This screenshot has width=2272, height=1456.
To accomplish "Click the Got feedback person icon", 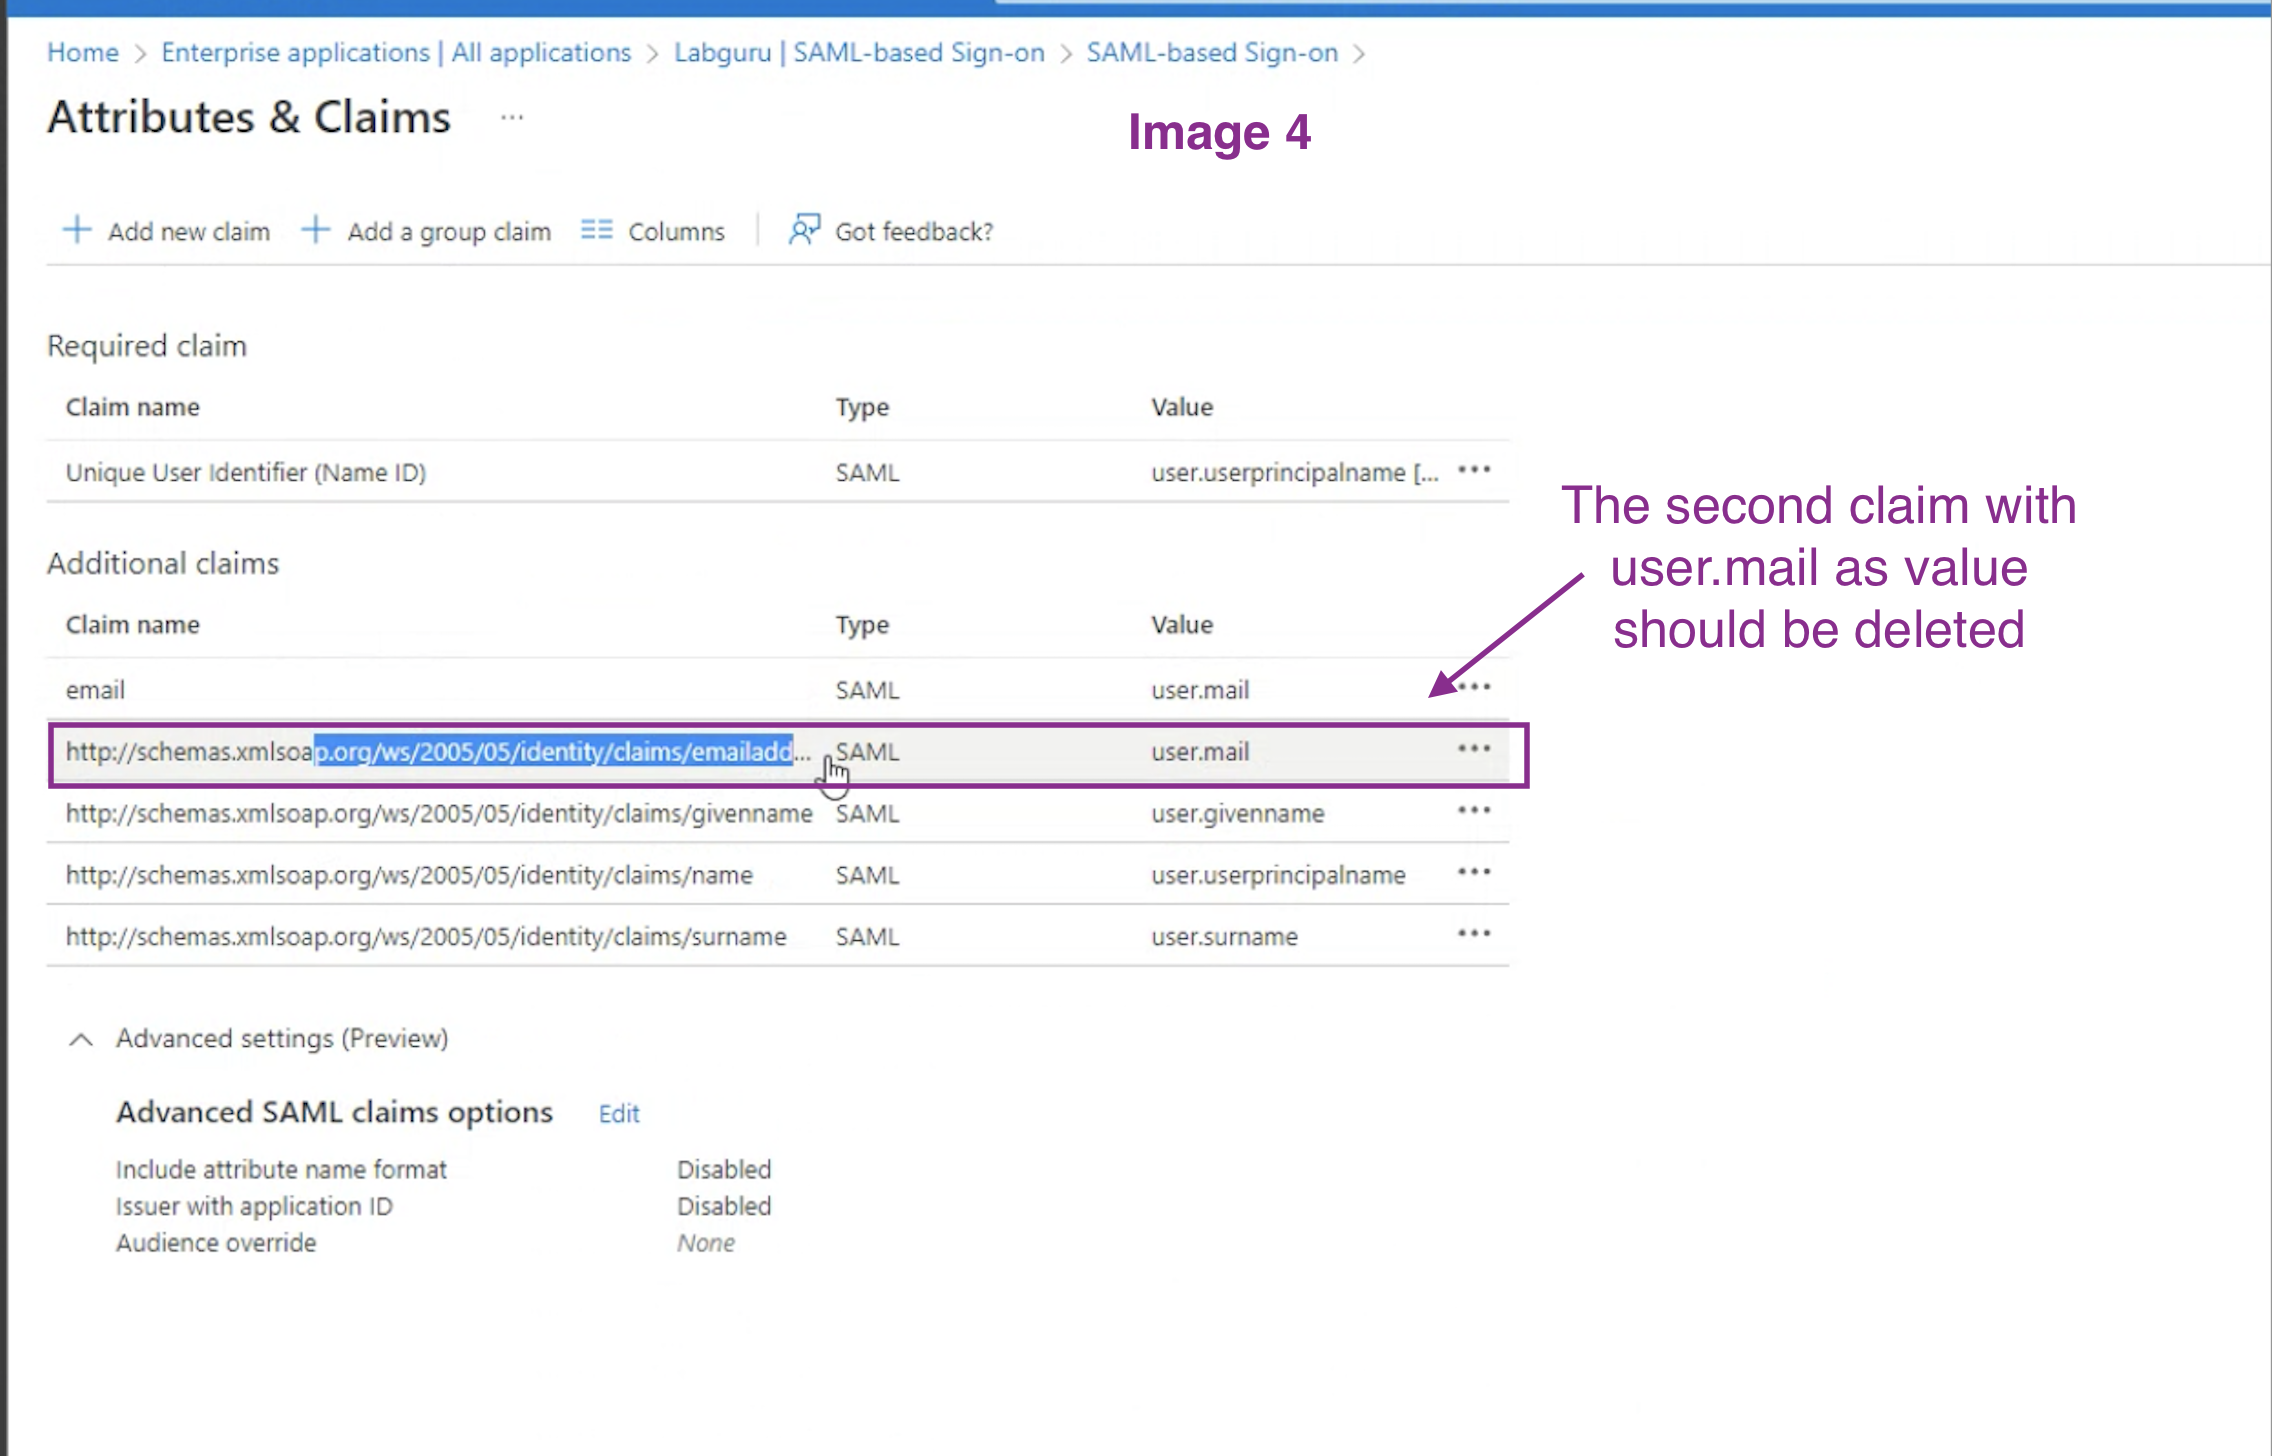I will [x=804, y=230].
